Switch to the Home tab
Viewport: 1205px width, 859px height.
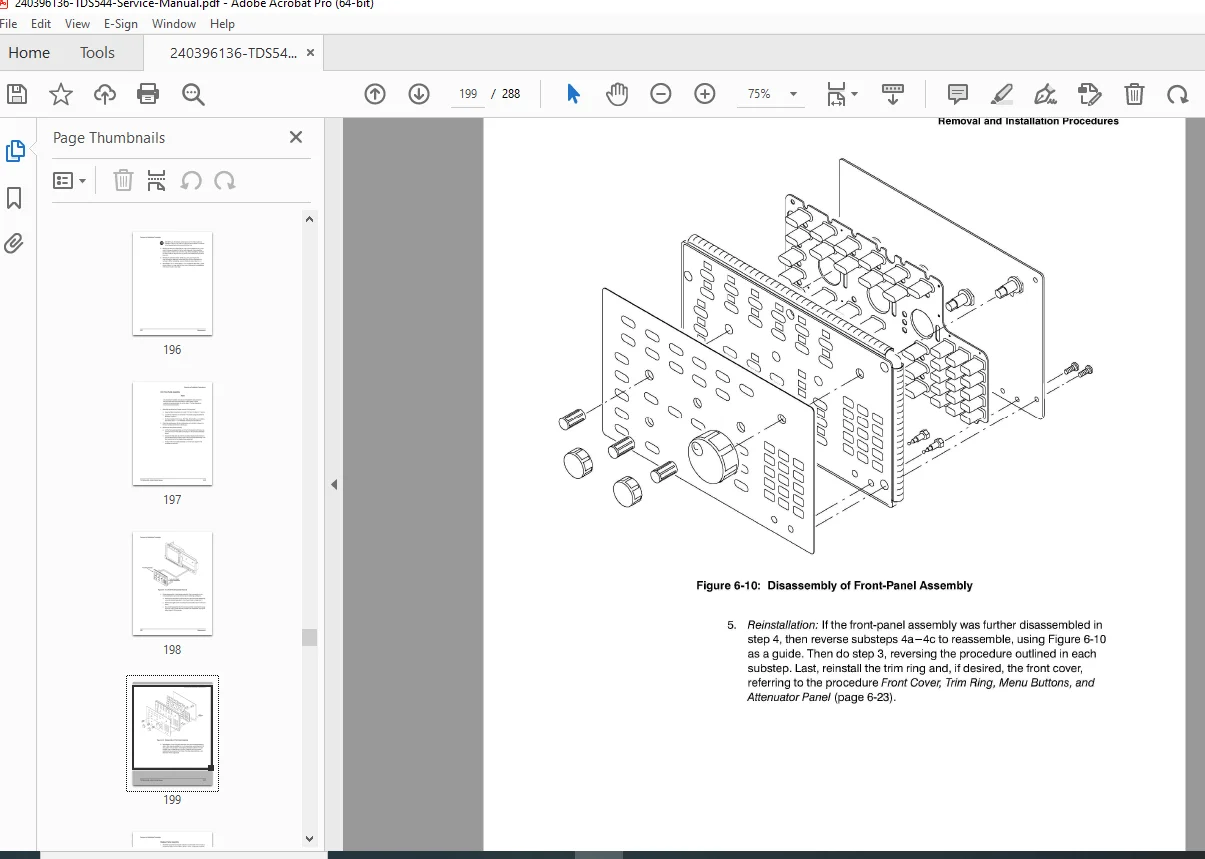pos(29,53)
